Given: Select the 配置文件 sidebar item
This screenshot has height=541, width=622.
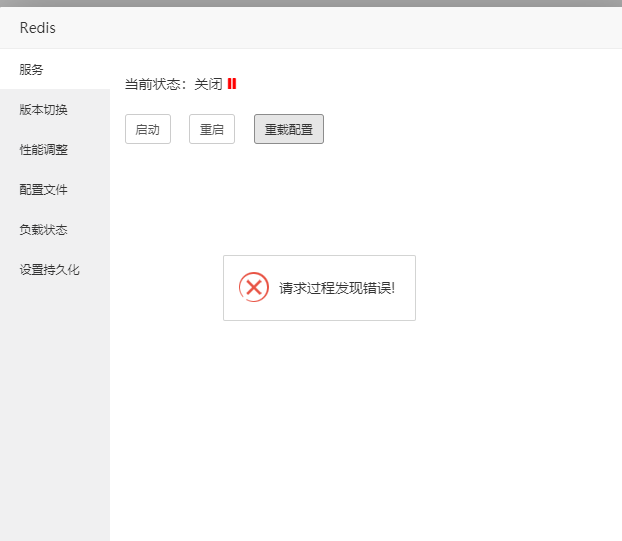Looking at the screenshot, I should [x=55, y=190].
